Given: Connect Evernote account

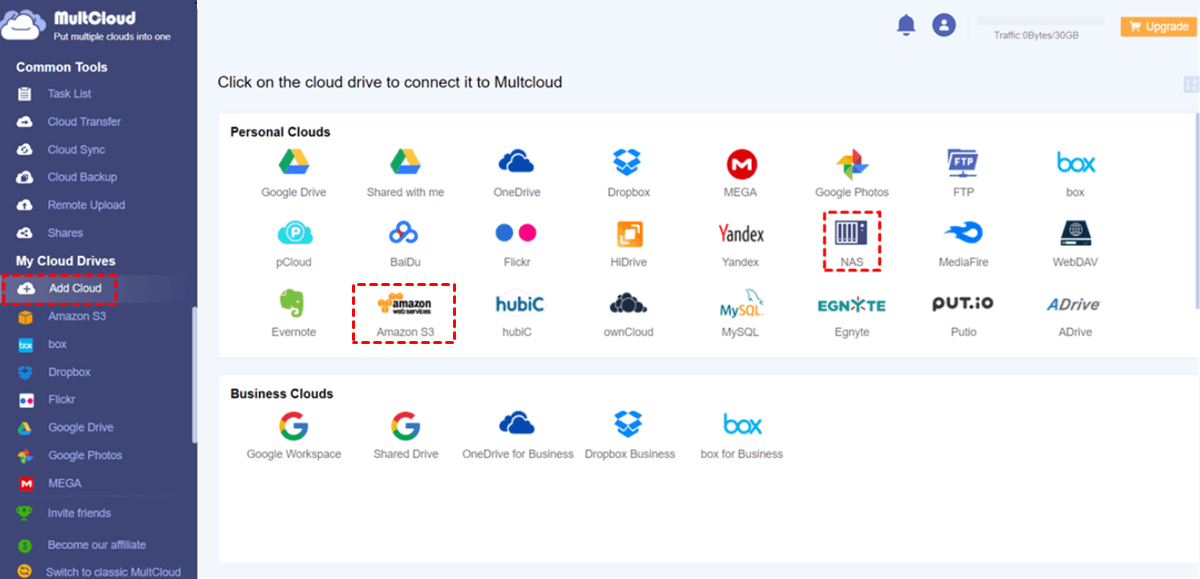Looking at the screenshot, I should pyautogui.click(x=294, y=313).
